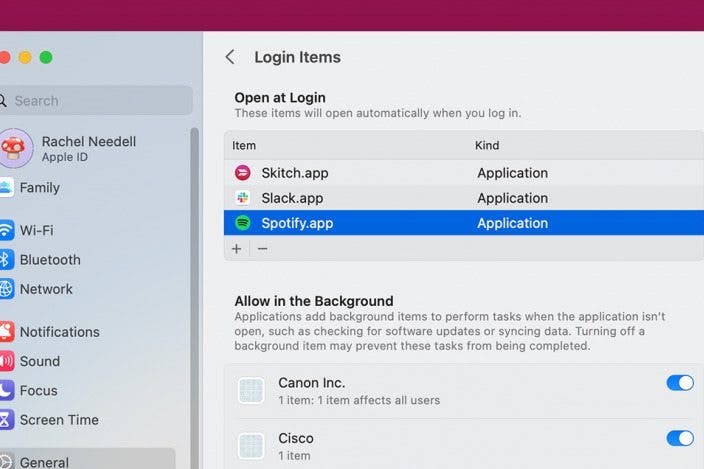
Task: Add a login item with the plus button
Action: [x=237, y=249]
